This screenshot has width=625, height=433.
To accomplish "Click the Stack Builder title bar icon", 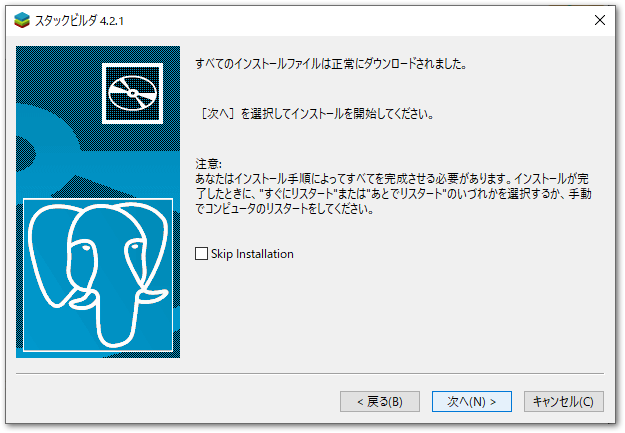I will 22,20.
